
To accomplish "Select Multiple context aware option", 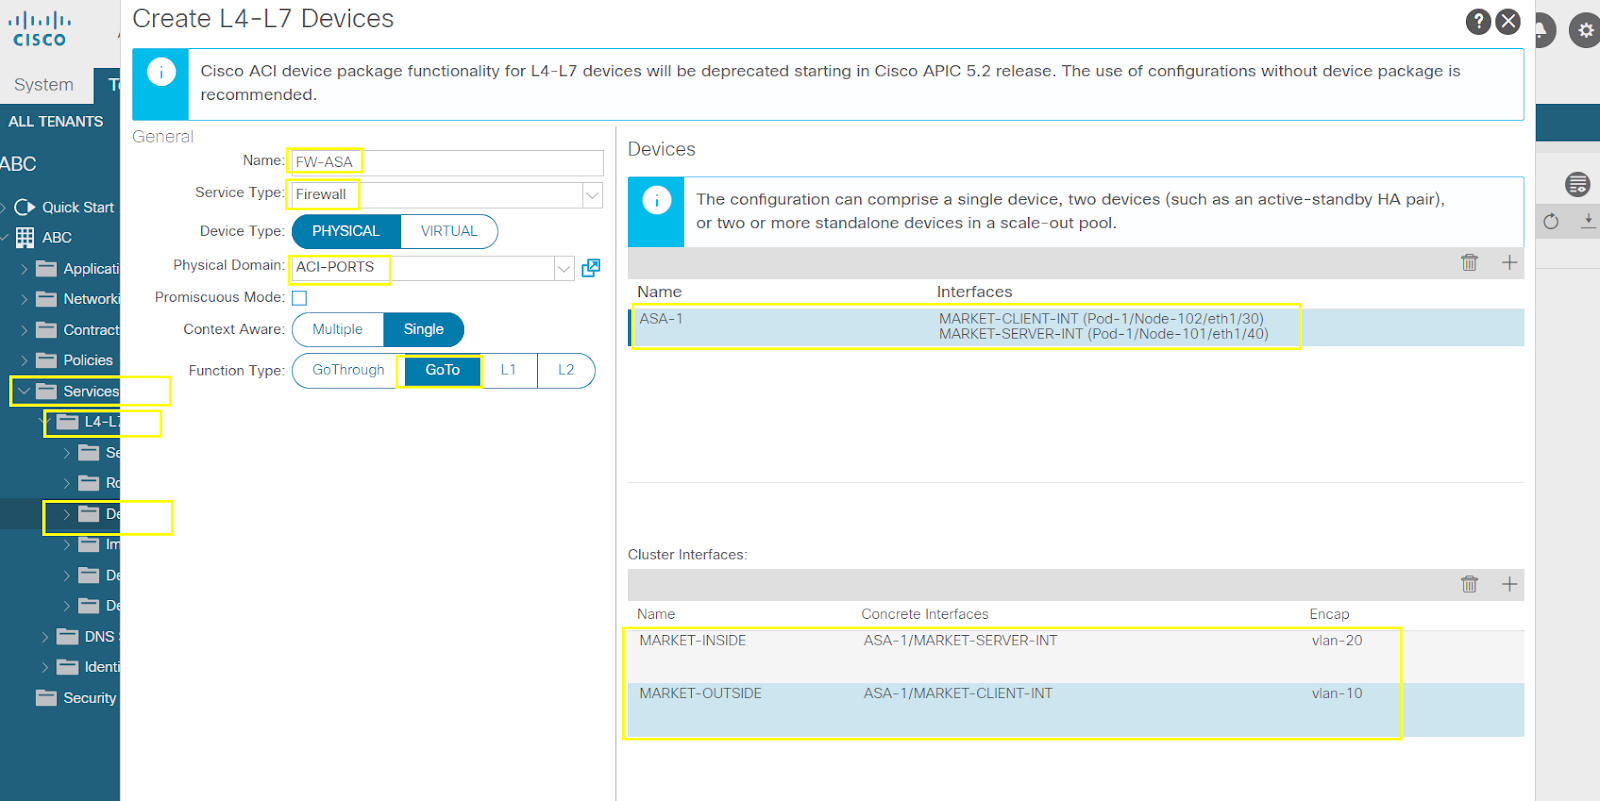I will [337, 329].
